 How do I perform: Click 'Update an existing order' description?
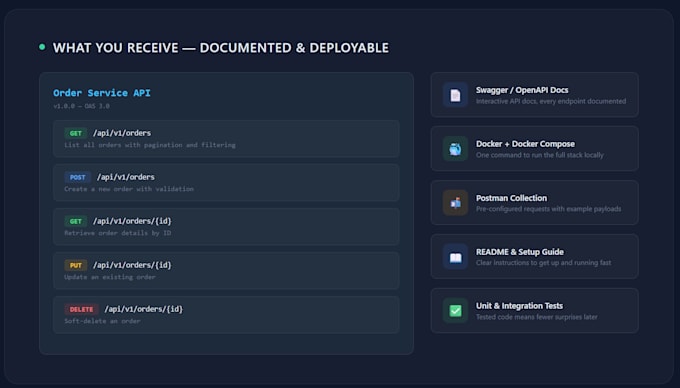(x=109, y=277)
